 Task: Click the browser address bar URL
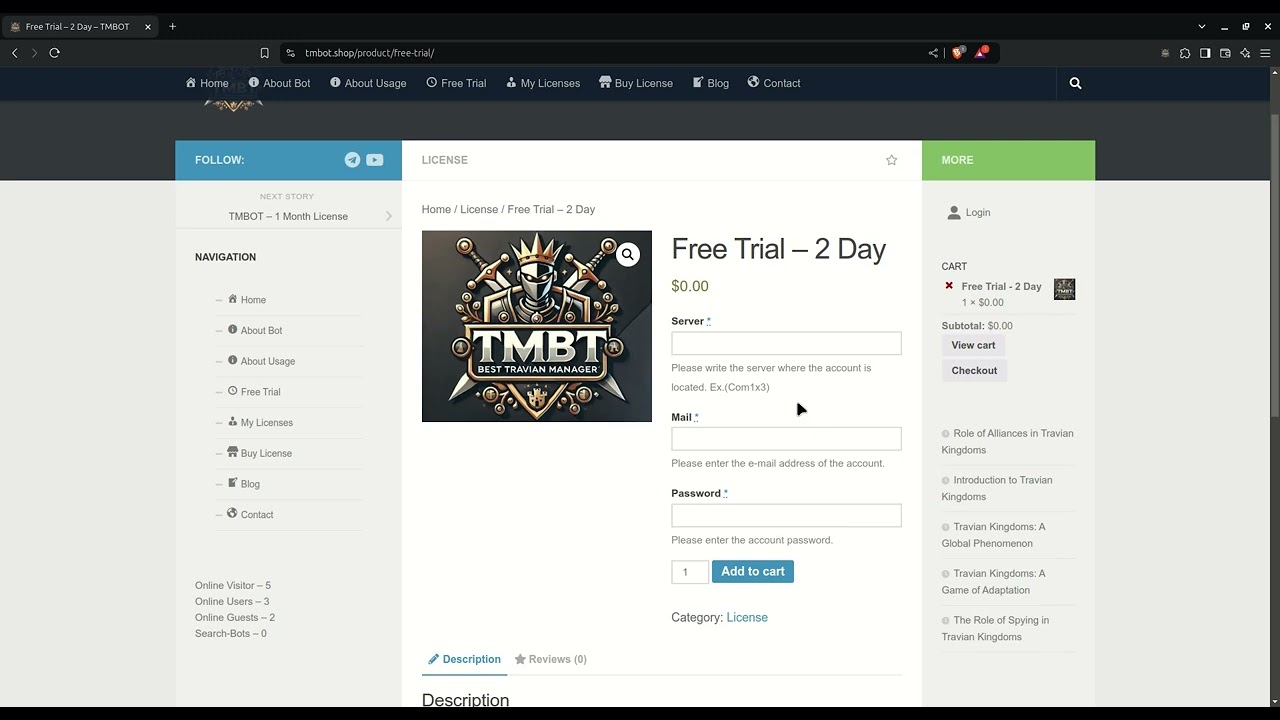[369, 53]
